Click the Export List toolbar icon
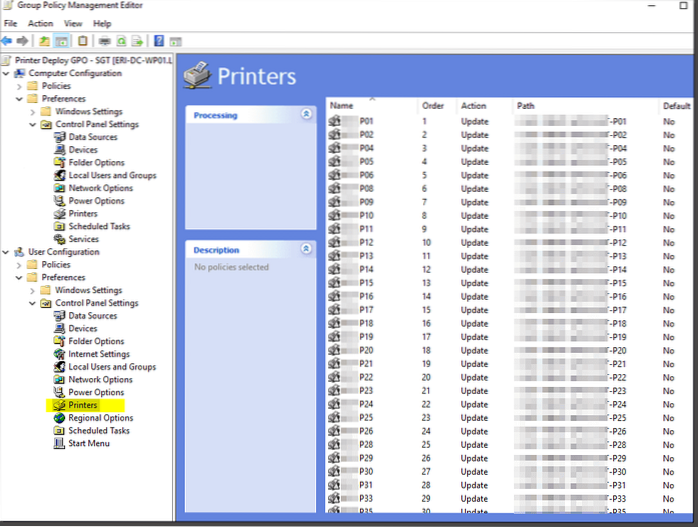Viewport: 698px width, 527px height. [139, 41]
